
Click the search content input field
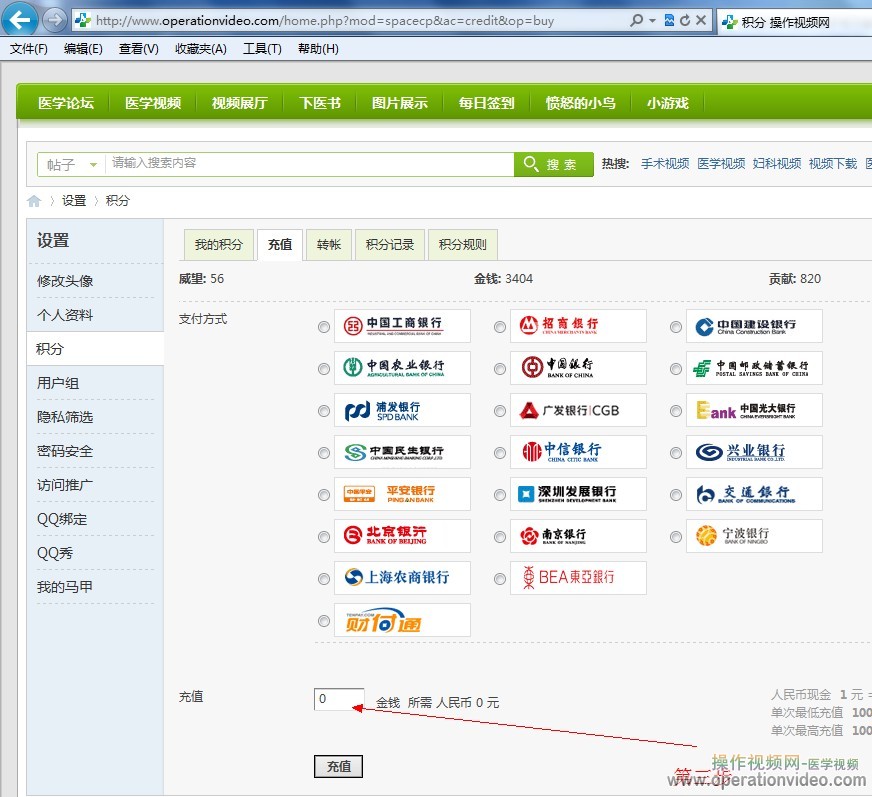pyautogui.click(x=309, y=164)
